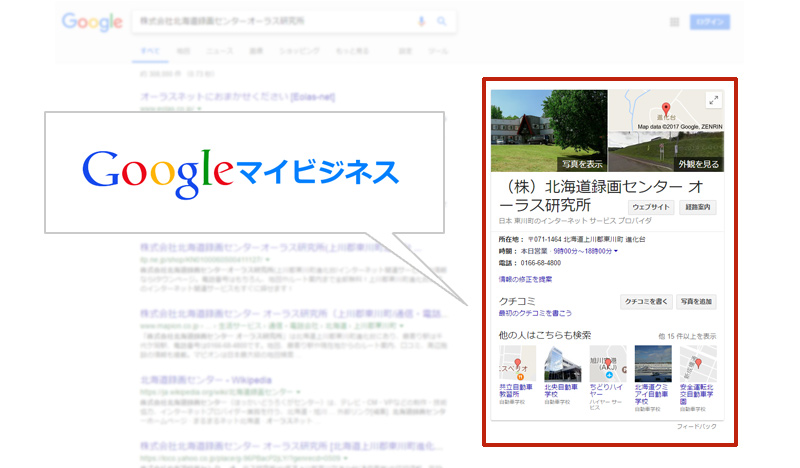Open the 安全運転北交自動車学園 map thumbnail

698,363
